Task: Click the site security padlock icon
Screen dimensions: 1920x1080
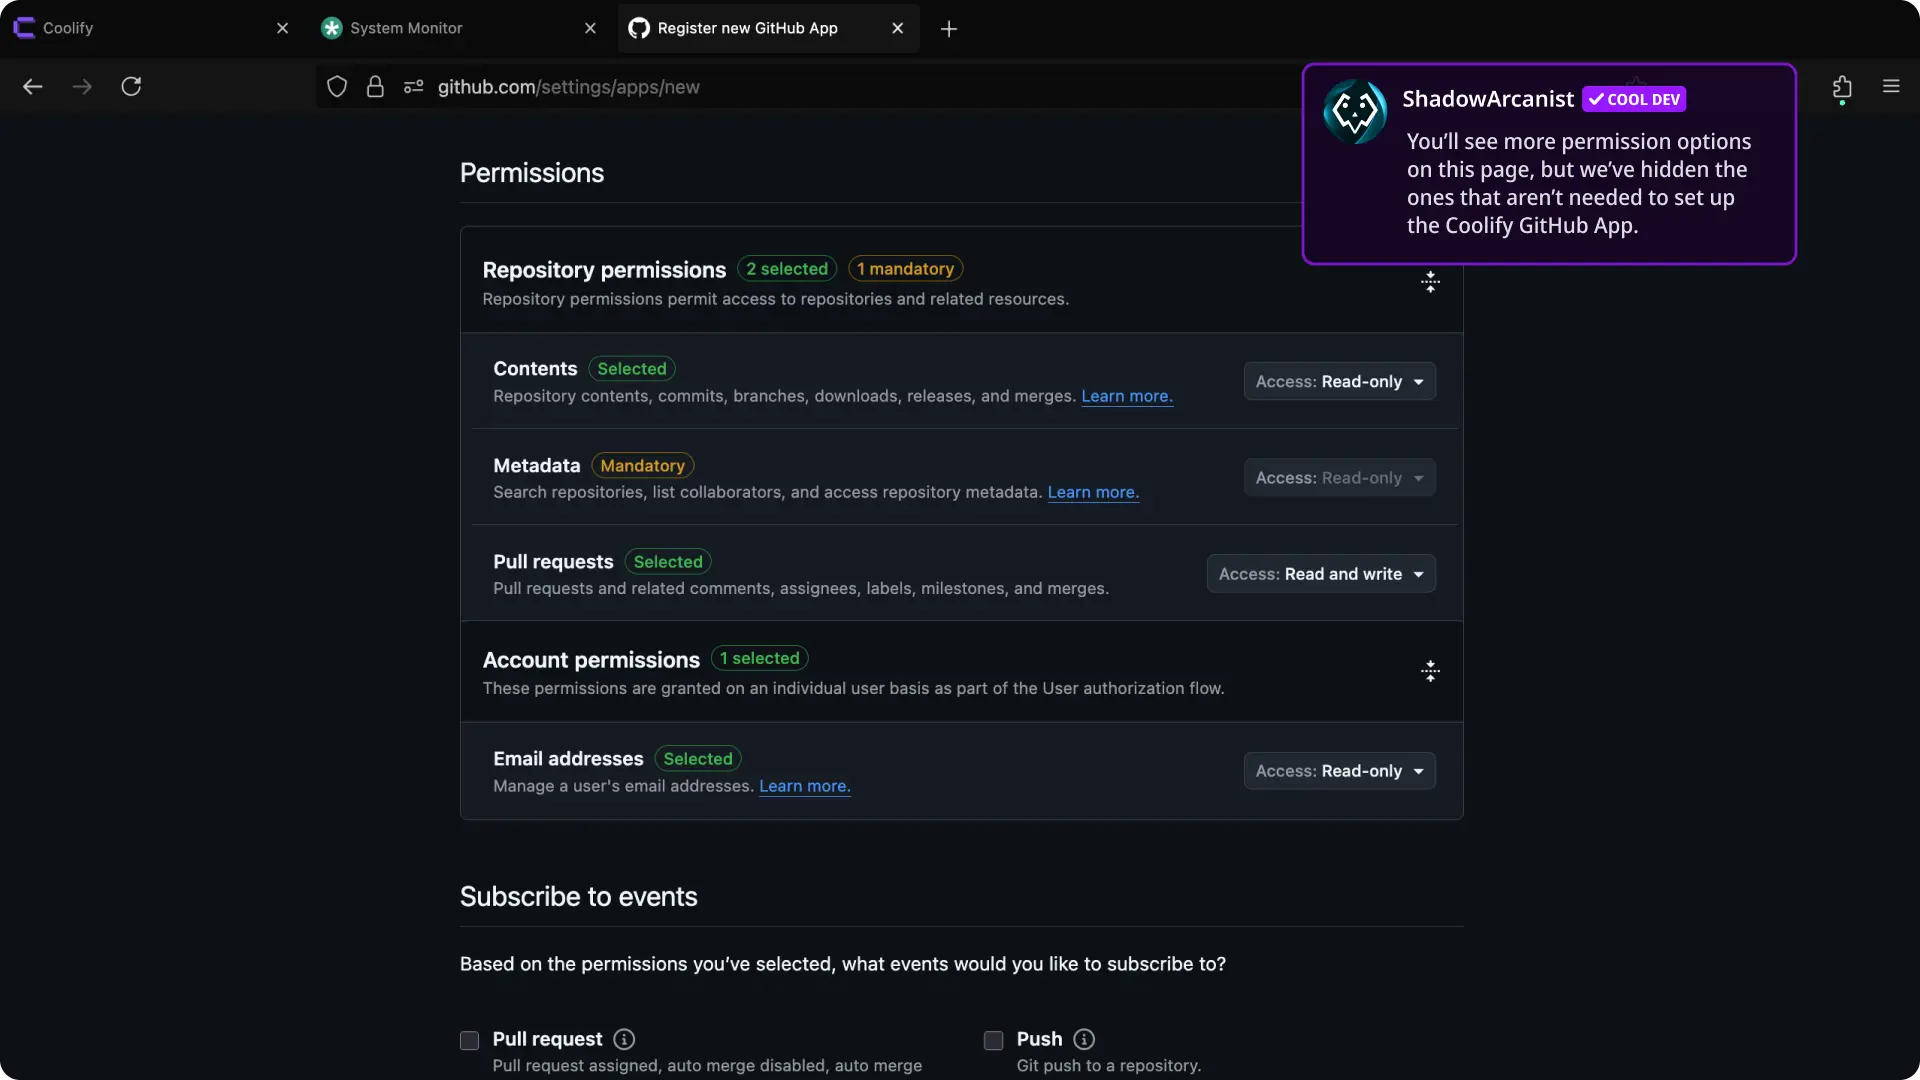Action: 375,87
